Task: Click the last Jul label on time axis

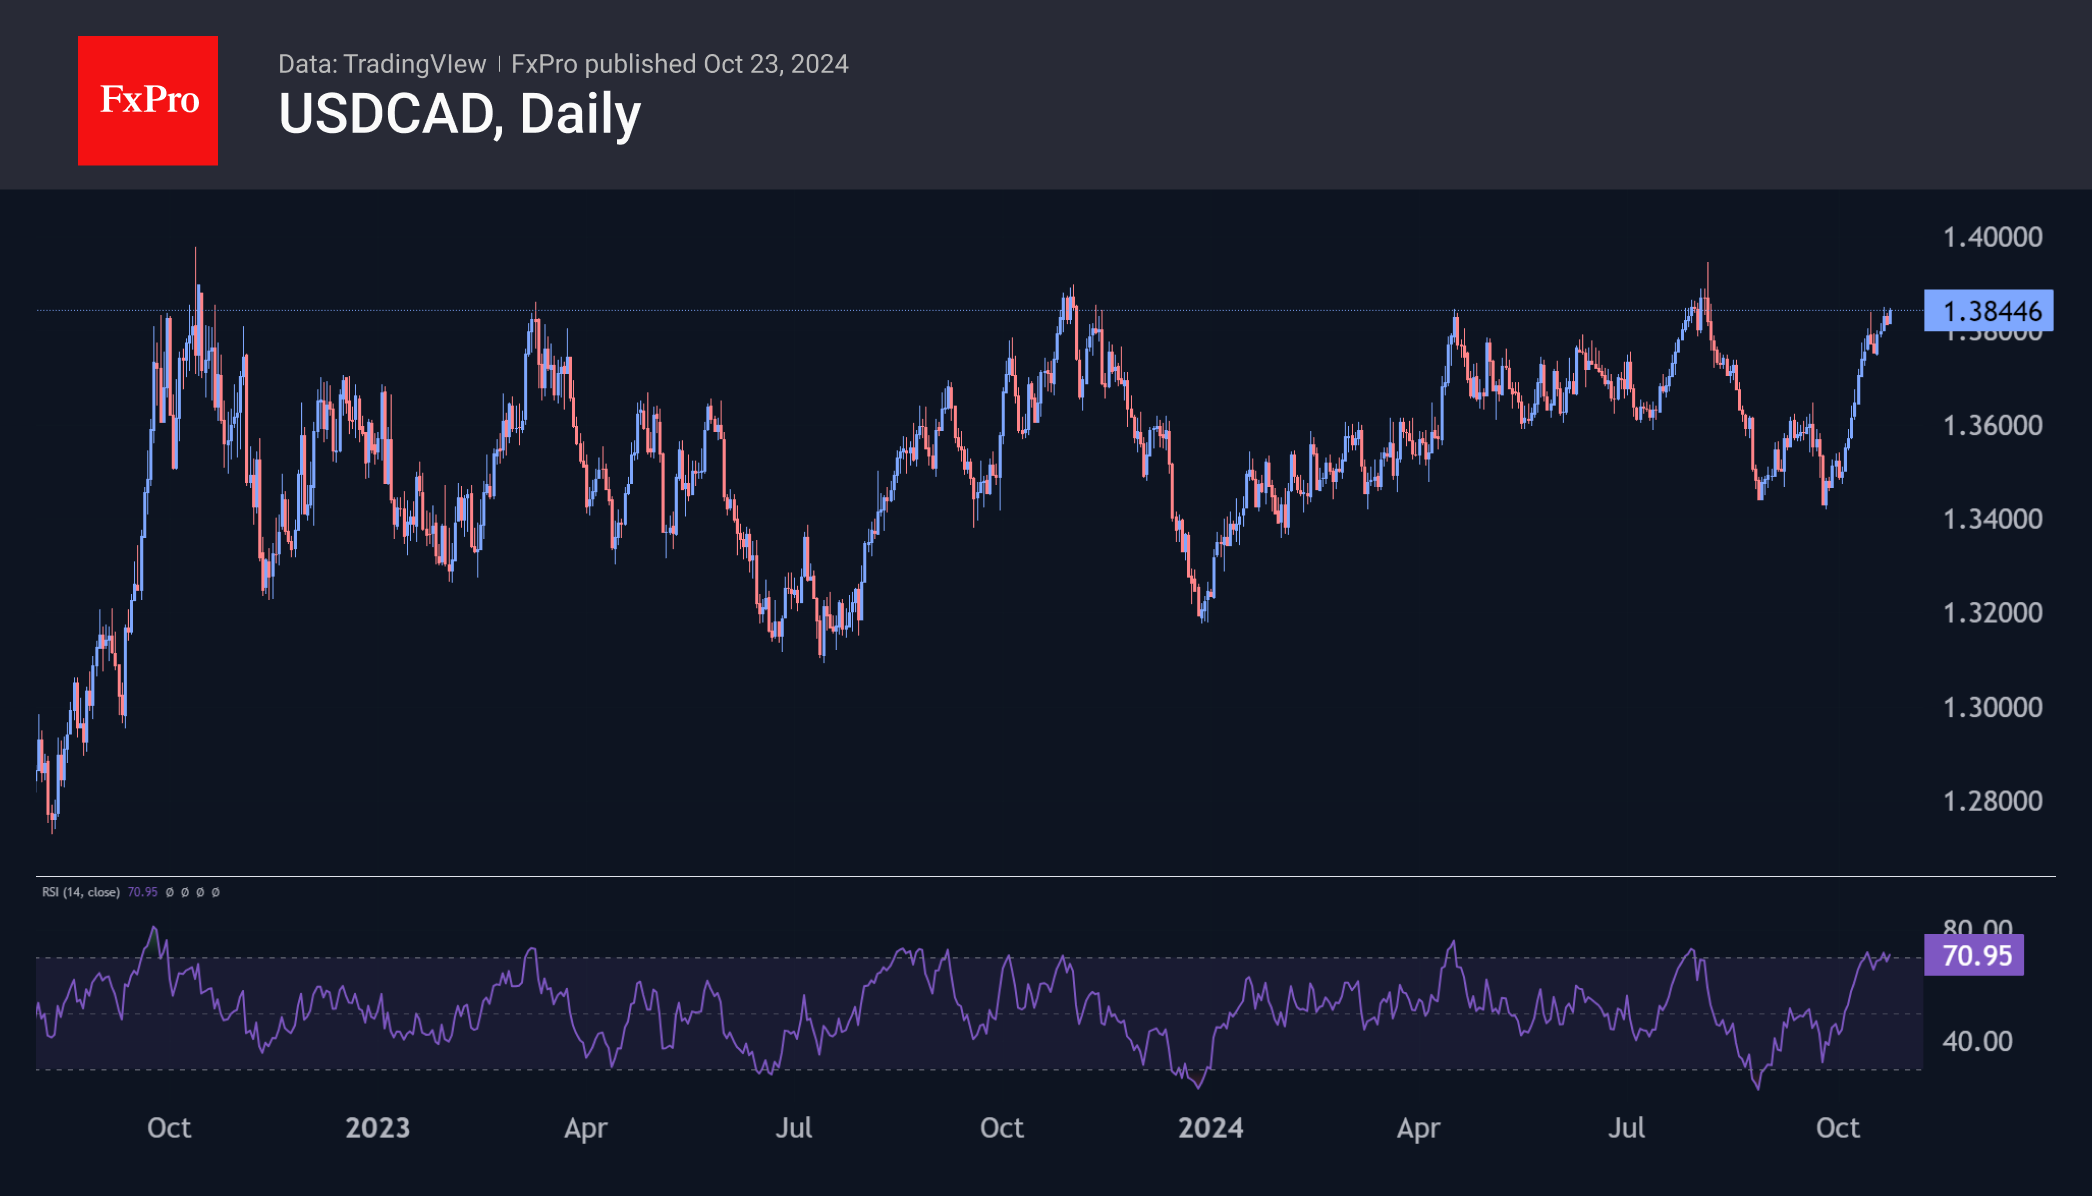Action: pyautogui.click(x=1626, y=1128)
